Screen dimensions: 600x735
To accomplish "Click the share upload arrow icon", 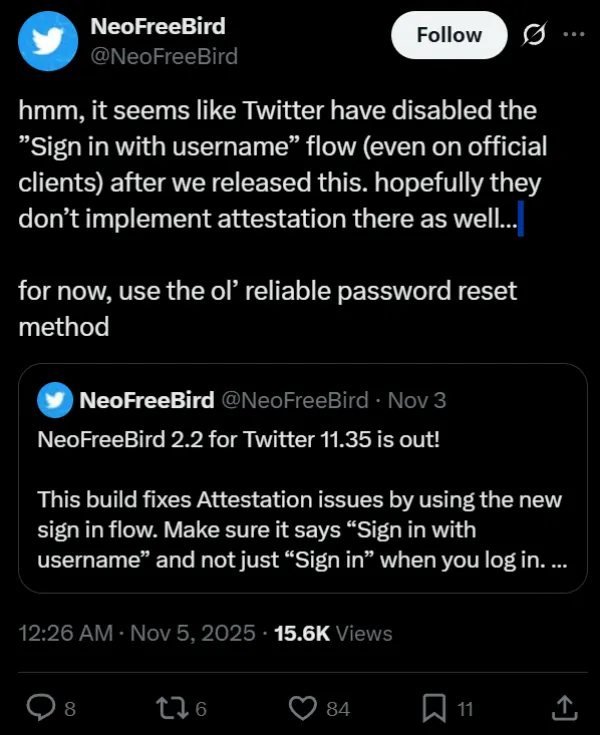I will pyautogui.click(x=564, y=707).
